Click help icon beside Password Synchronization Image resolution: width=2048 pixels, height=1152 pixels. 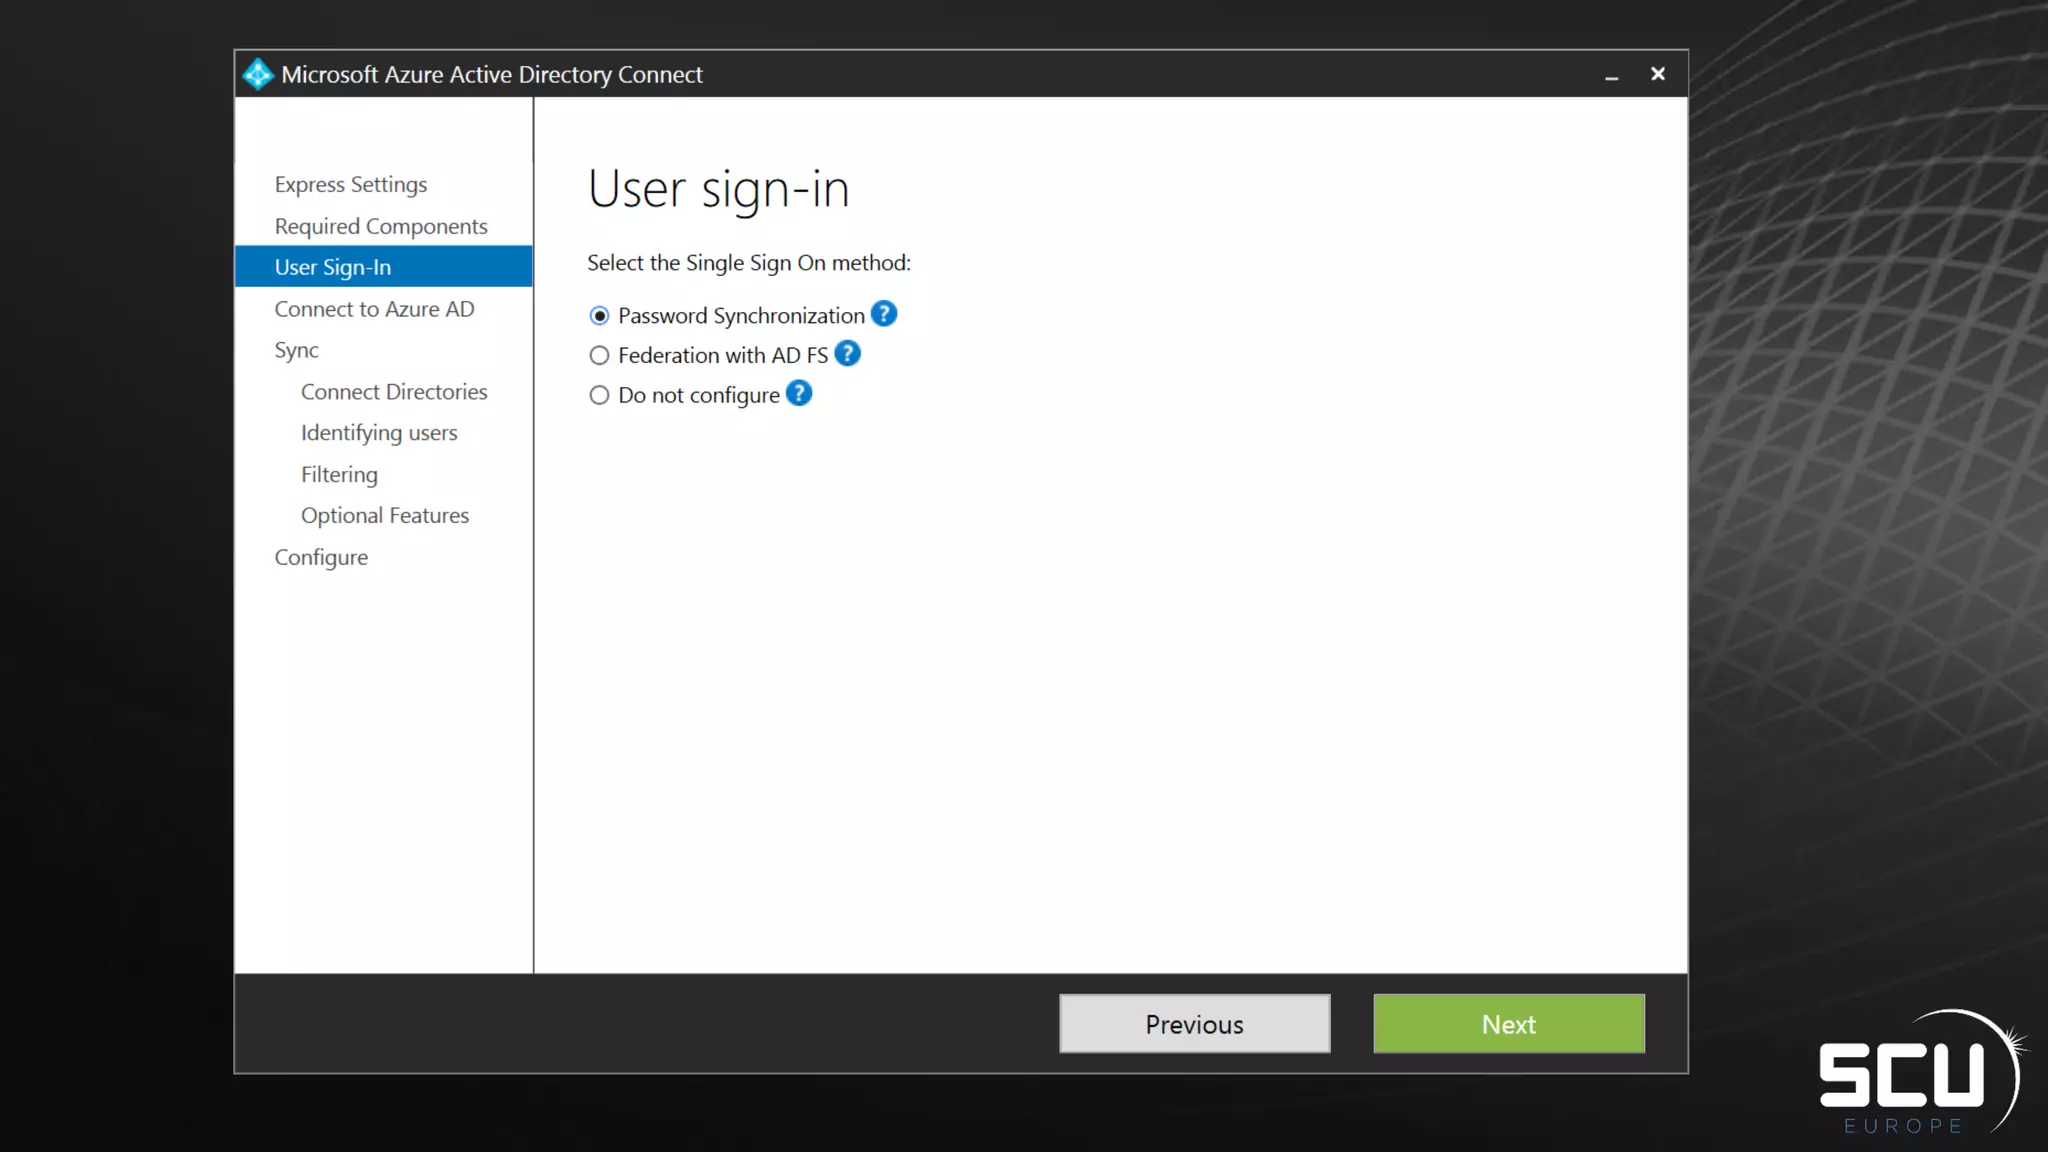[x=883, y=314]
